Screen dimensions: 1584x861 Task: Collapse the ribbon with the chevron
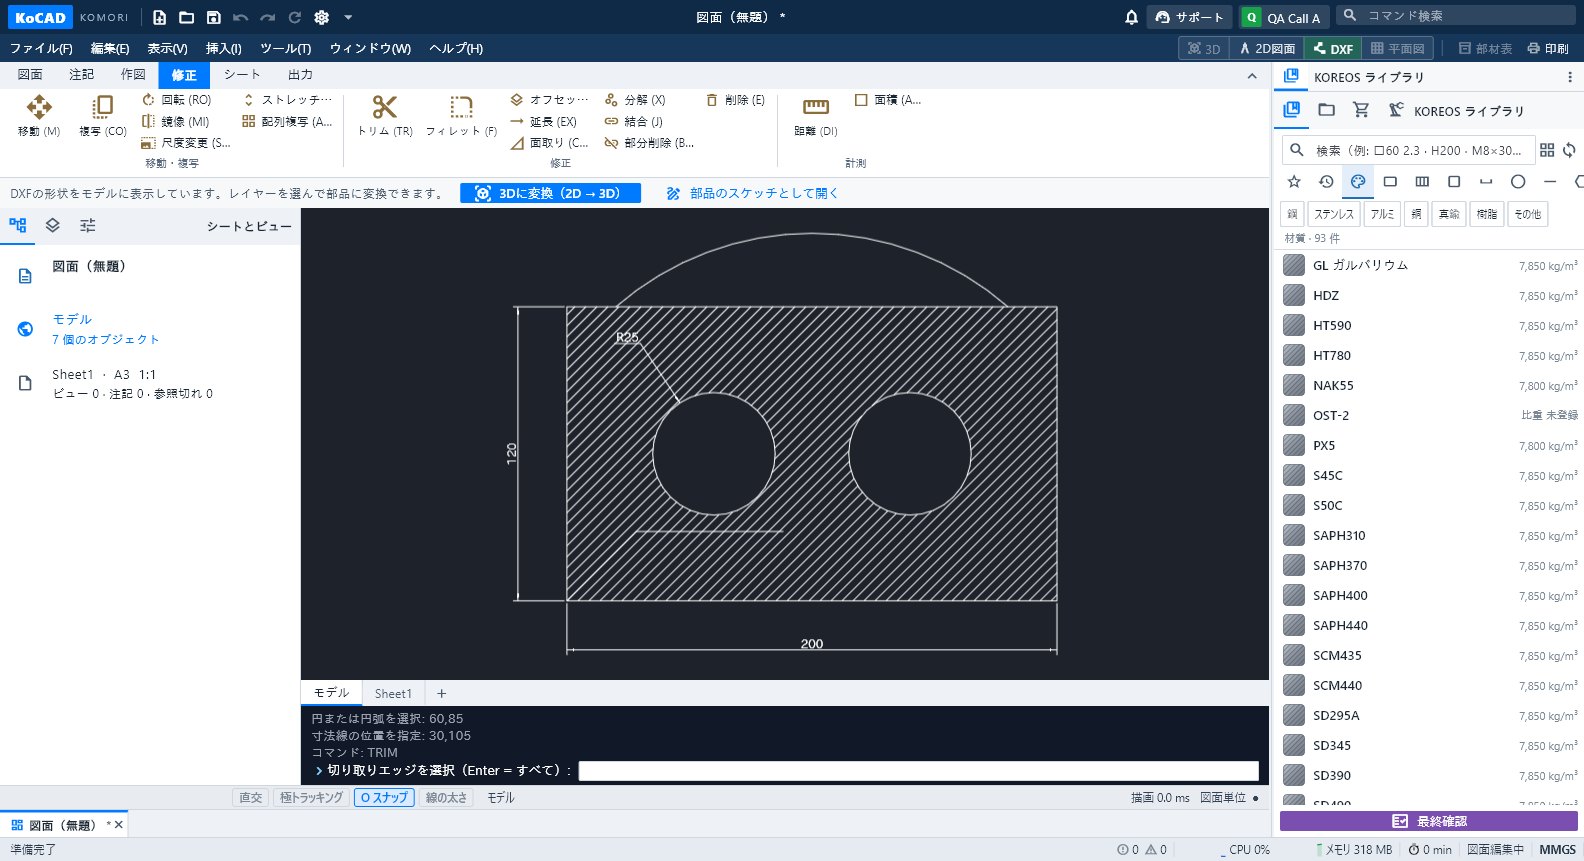tap(1252, 76)
